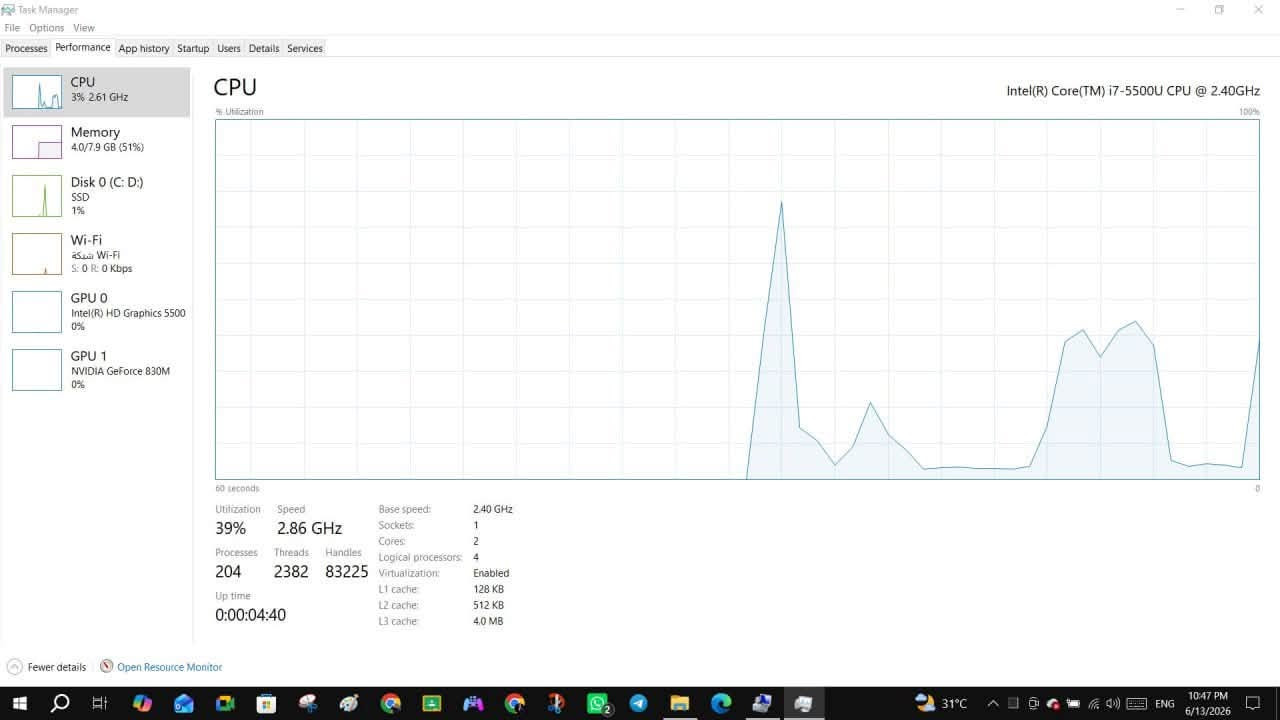This screenshot has height=720, width=1280.
Task: Open the File menu
Action: (12, 28)
